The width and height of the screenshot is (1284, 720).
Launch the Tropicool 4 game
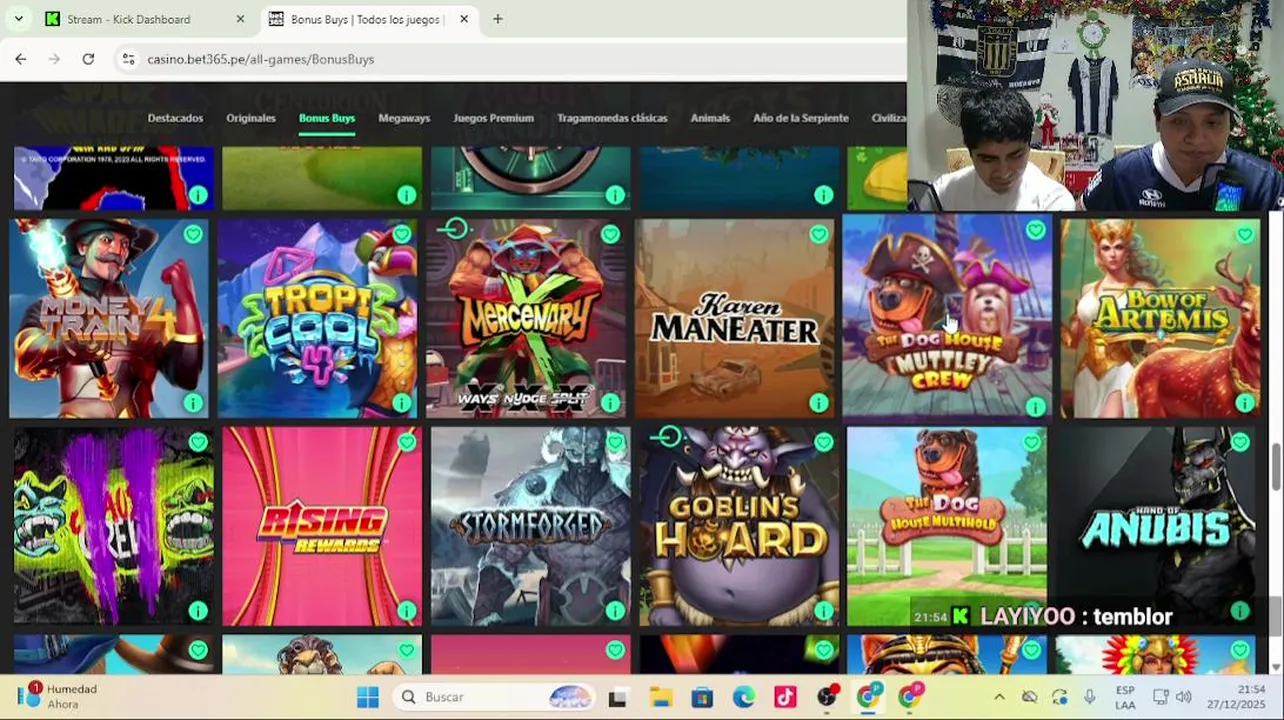coord(318,318)
